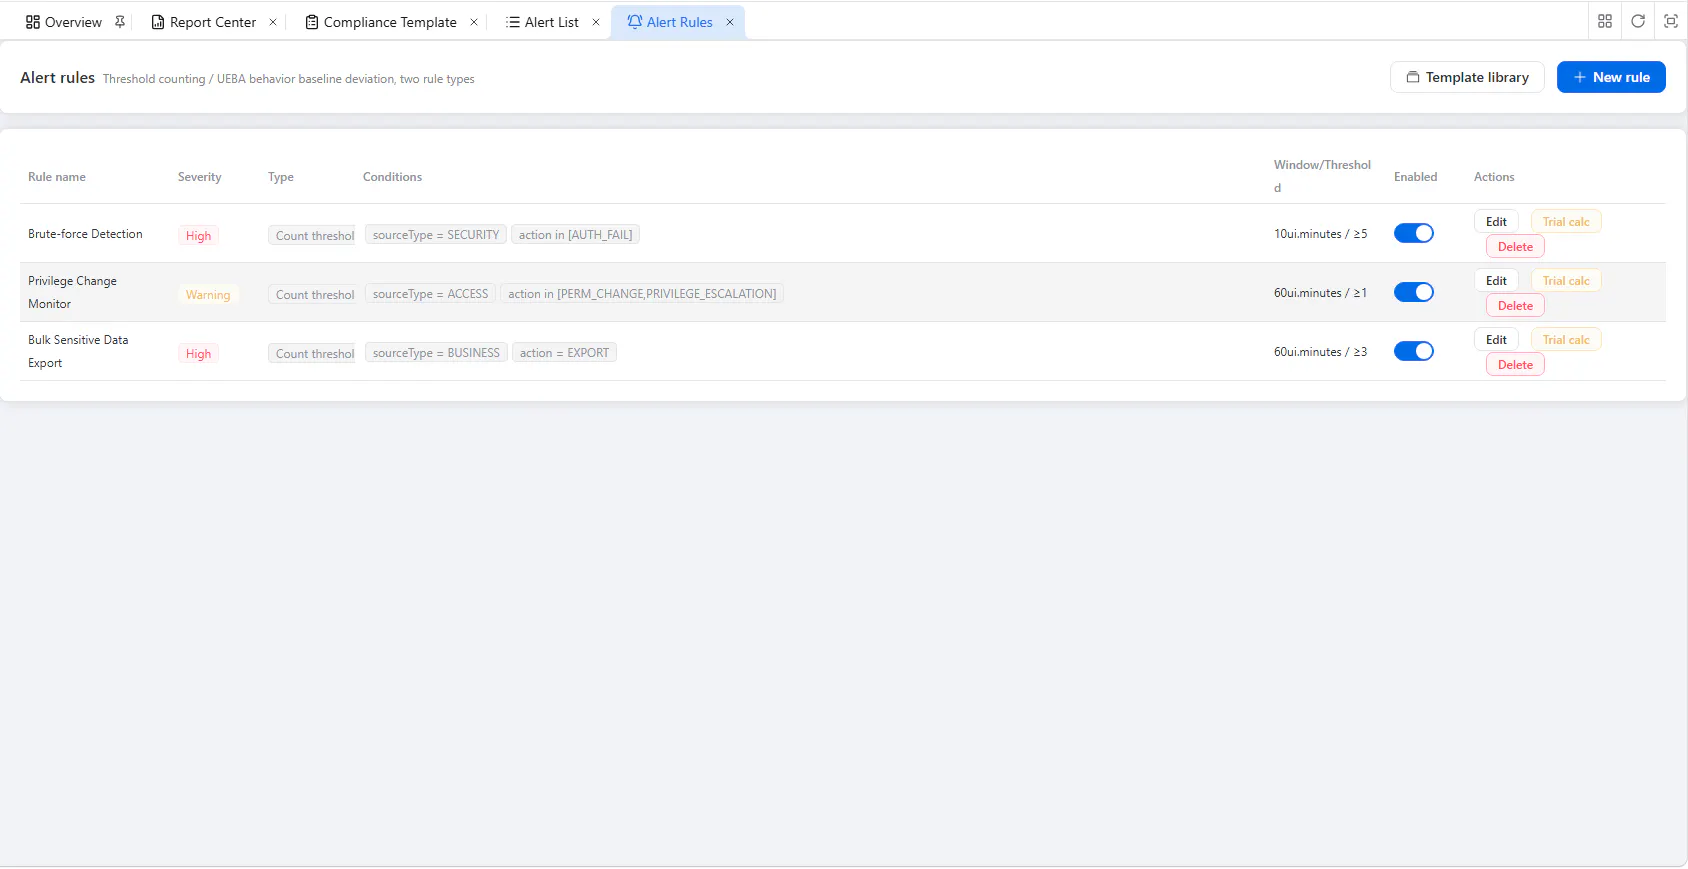Toggle fullscreen view icon

pos(1671,21)
